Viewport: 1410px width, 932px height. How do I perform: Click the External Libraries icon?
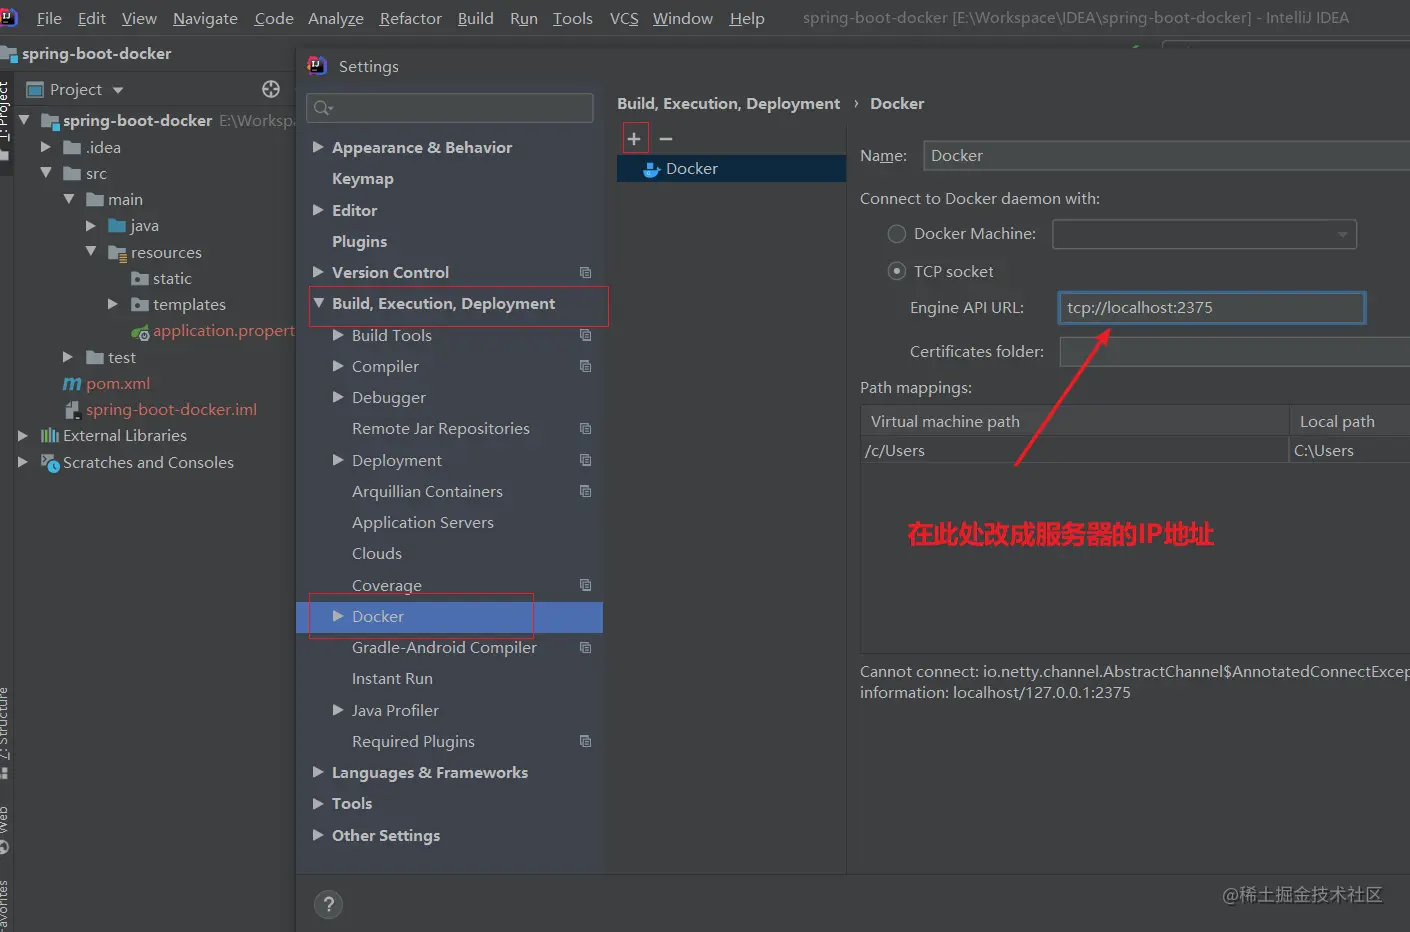coord(49,436)
